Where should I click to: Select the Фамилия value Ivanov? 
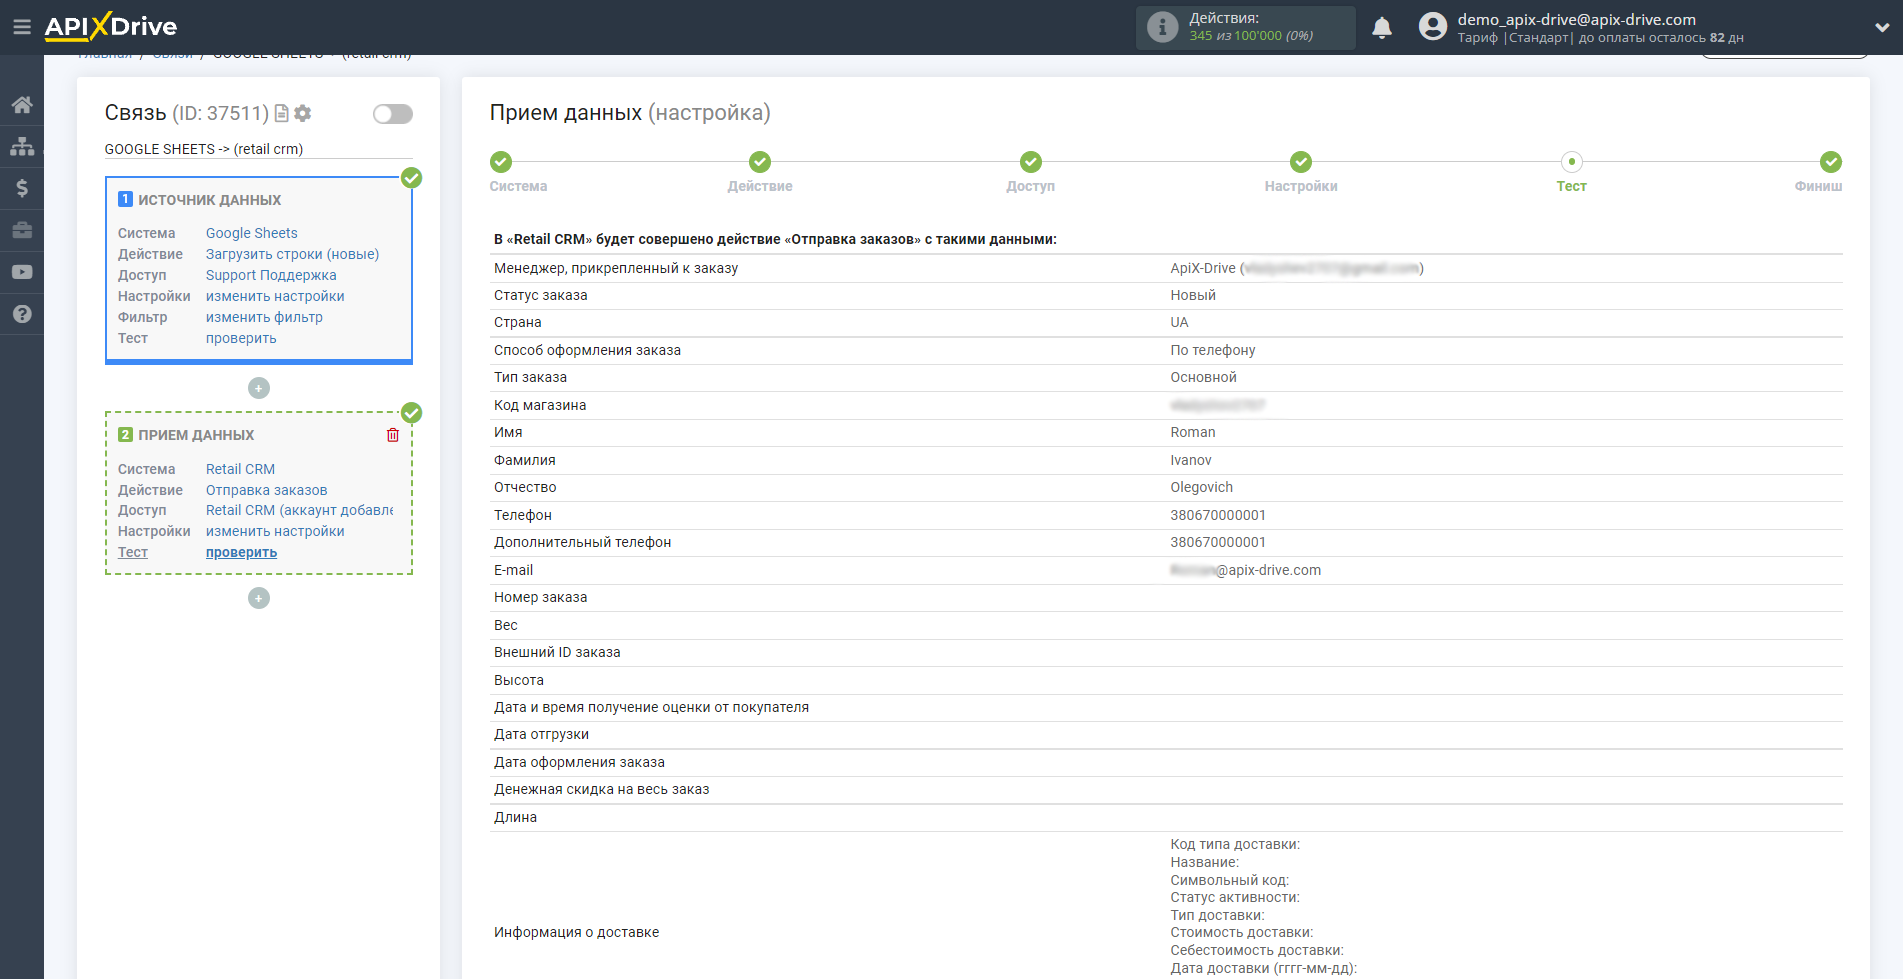coord(1191,460)
